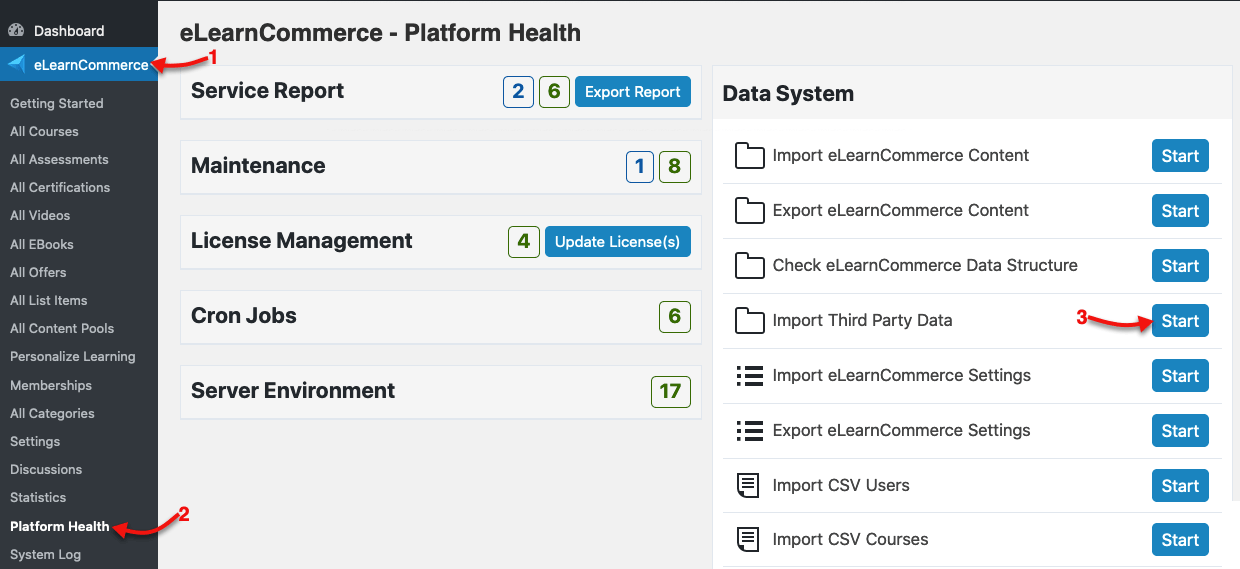Click the Update License(s) button

(618, 242)
